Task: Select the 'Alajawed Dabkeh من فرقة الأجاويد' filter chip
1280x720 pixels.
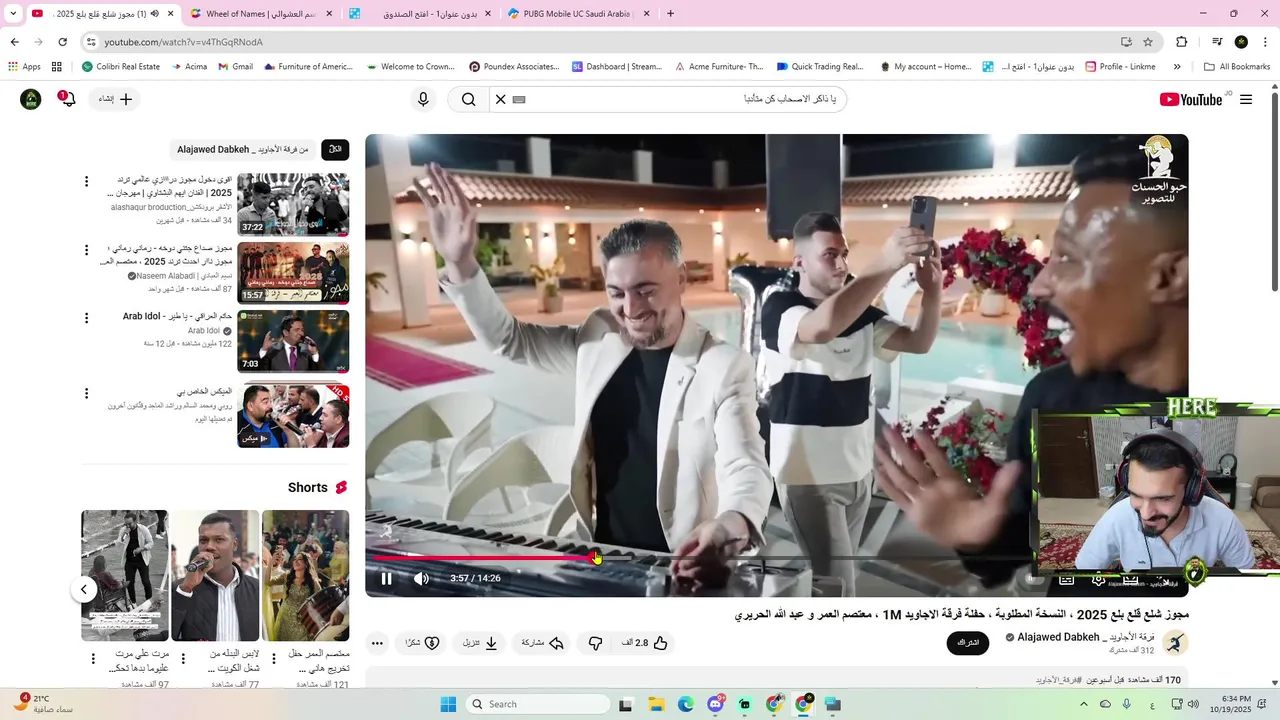Action: (243, 149)
